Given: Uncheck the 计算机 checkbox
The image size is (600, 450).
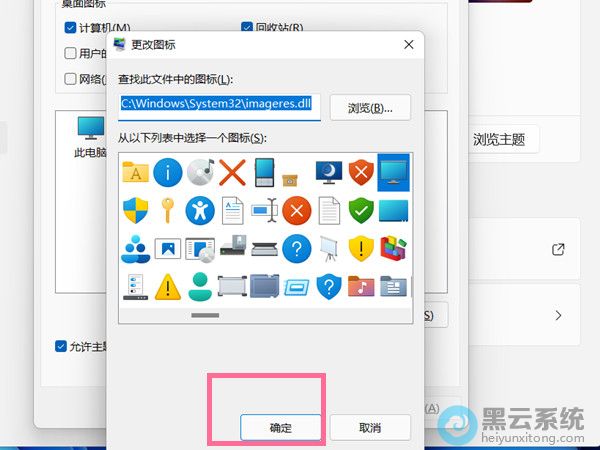Looking at the screenshot, I should pyautogui.click(x=71, y=27).
